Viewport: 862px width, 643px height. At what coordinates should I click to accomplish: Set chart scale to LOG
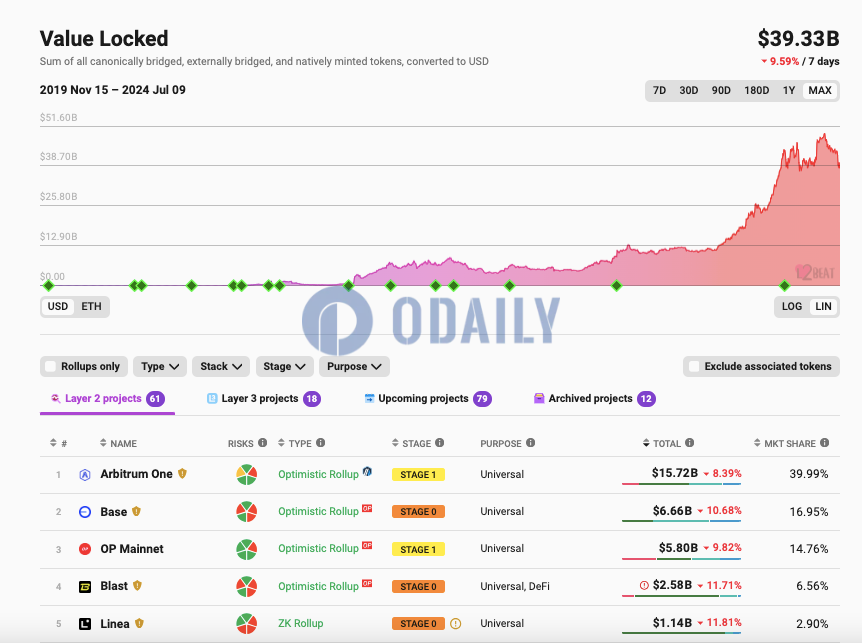pos(792,307)
